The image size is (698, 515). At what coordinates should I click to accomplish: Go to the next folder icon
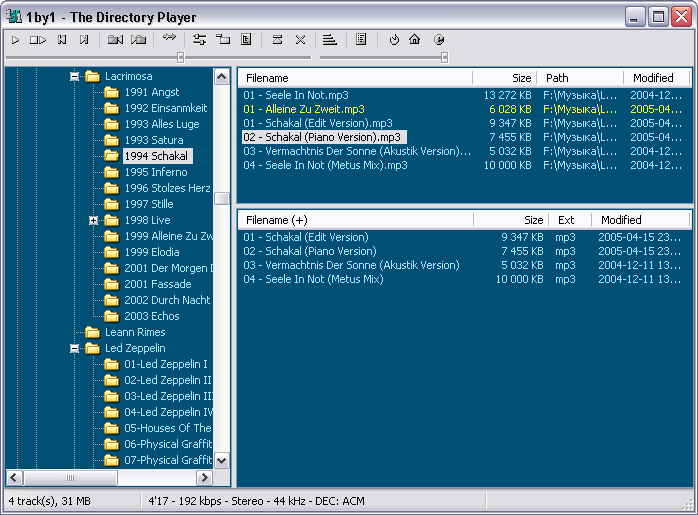pyautogui.click(x=138, y=40)
